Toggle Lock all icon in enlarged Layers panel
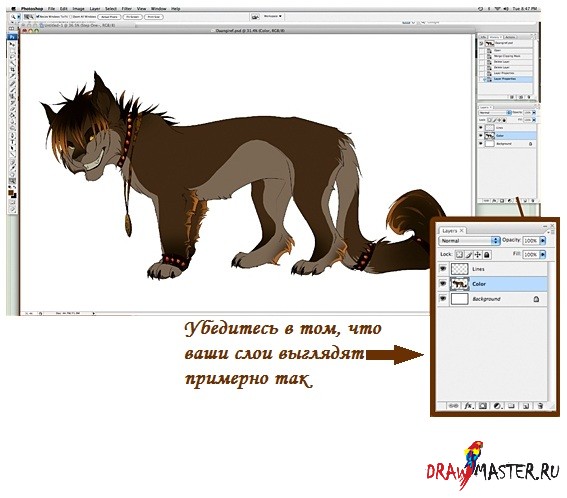567x498 pixels. 487,255
